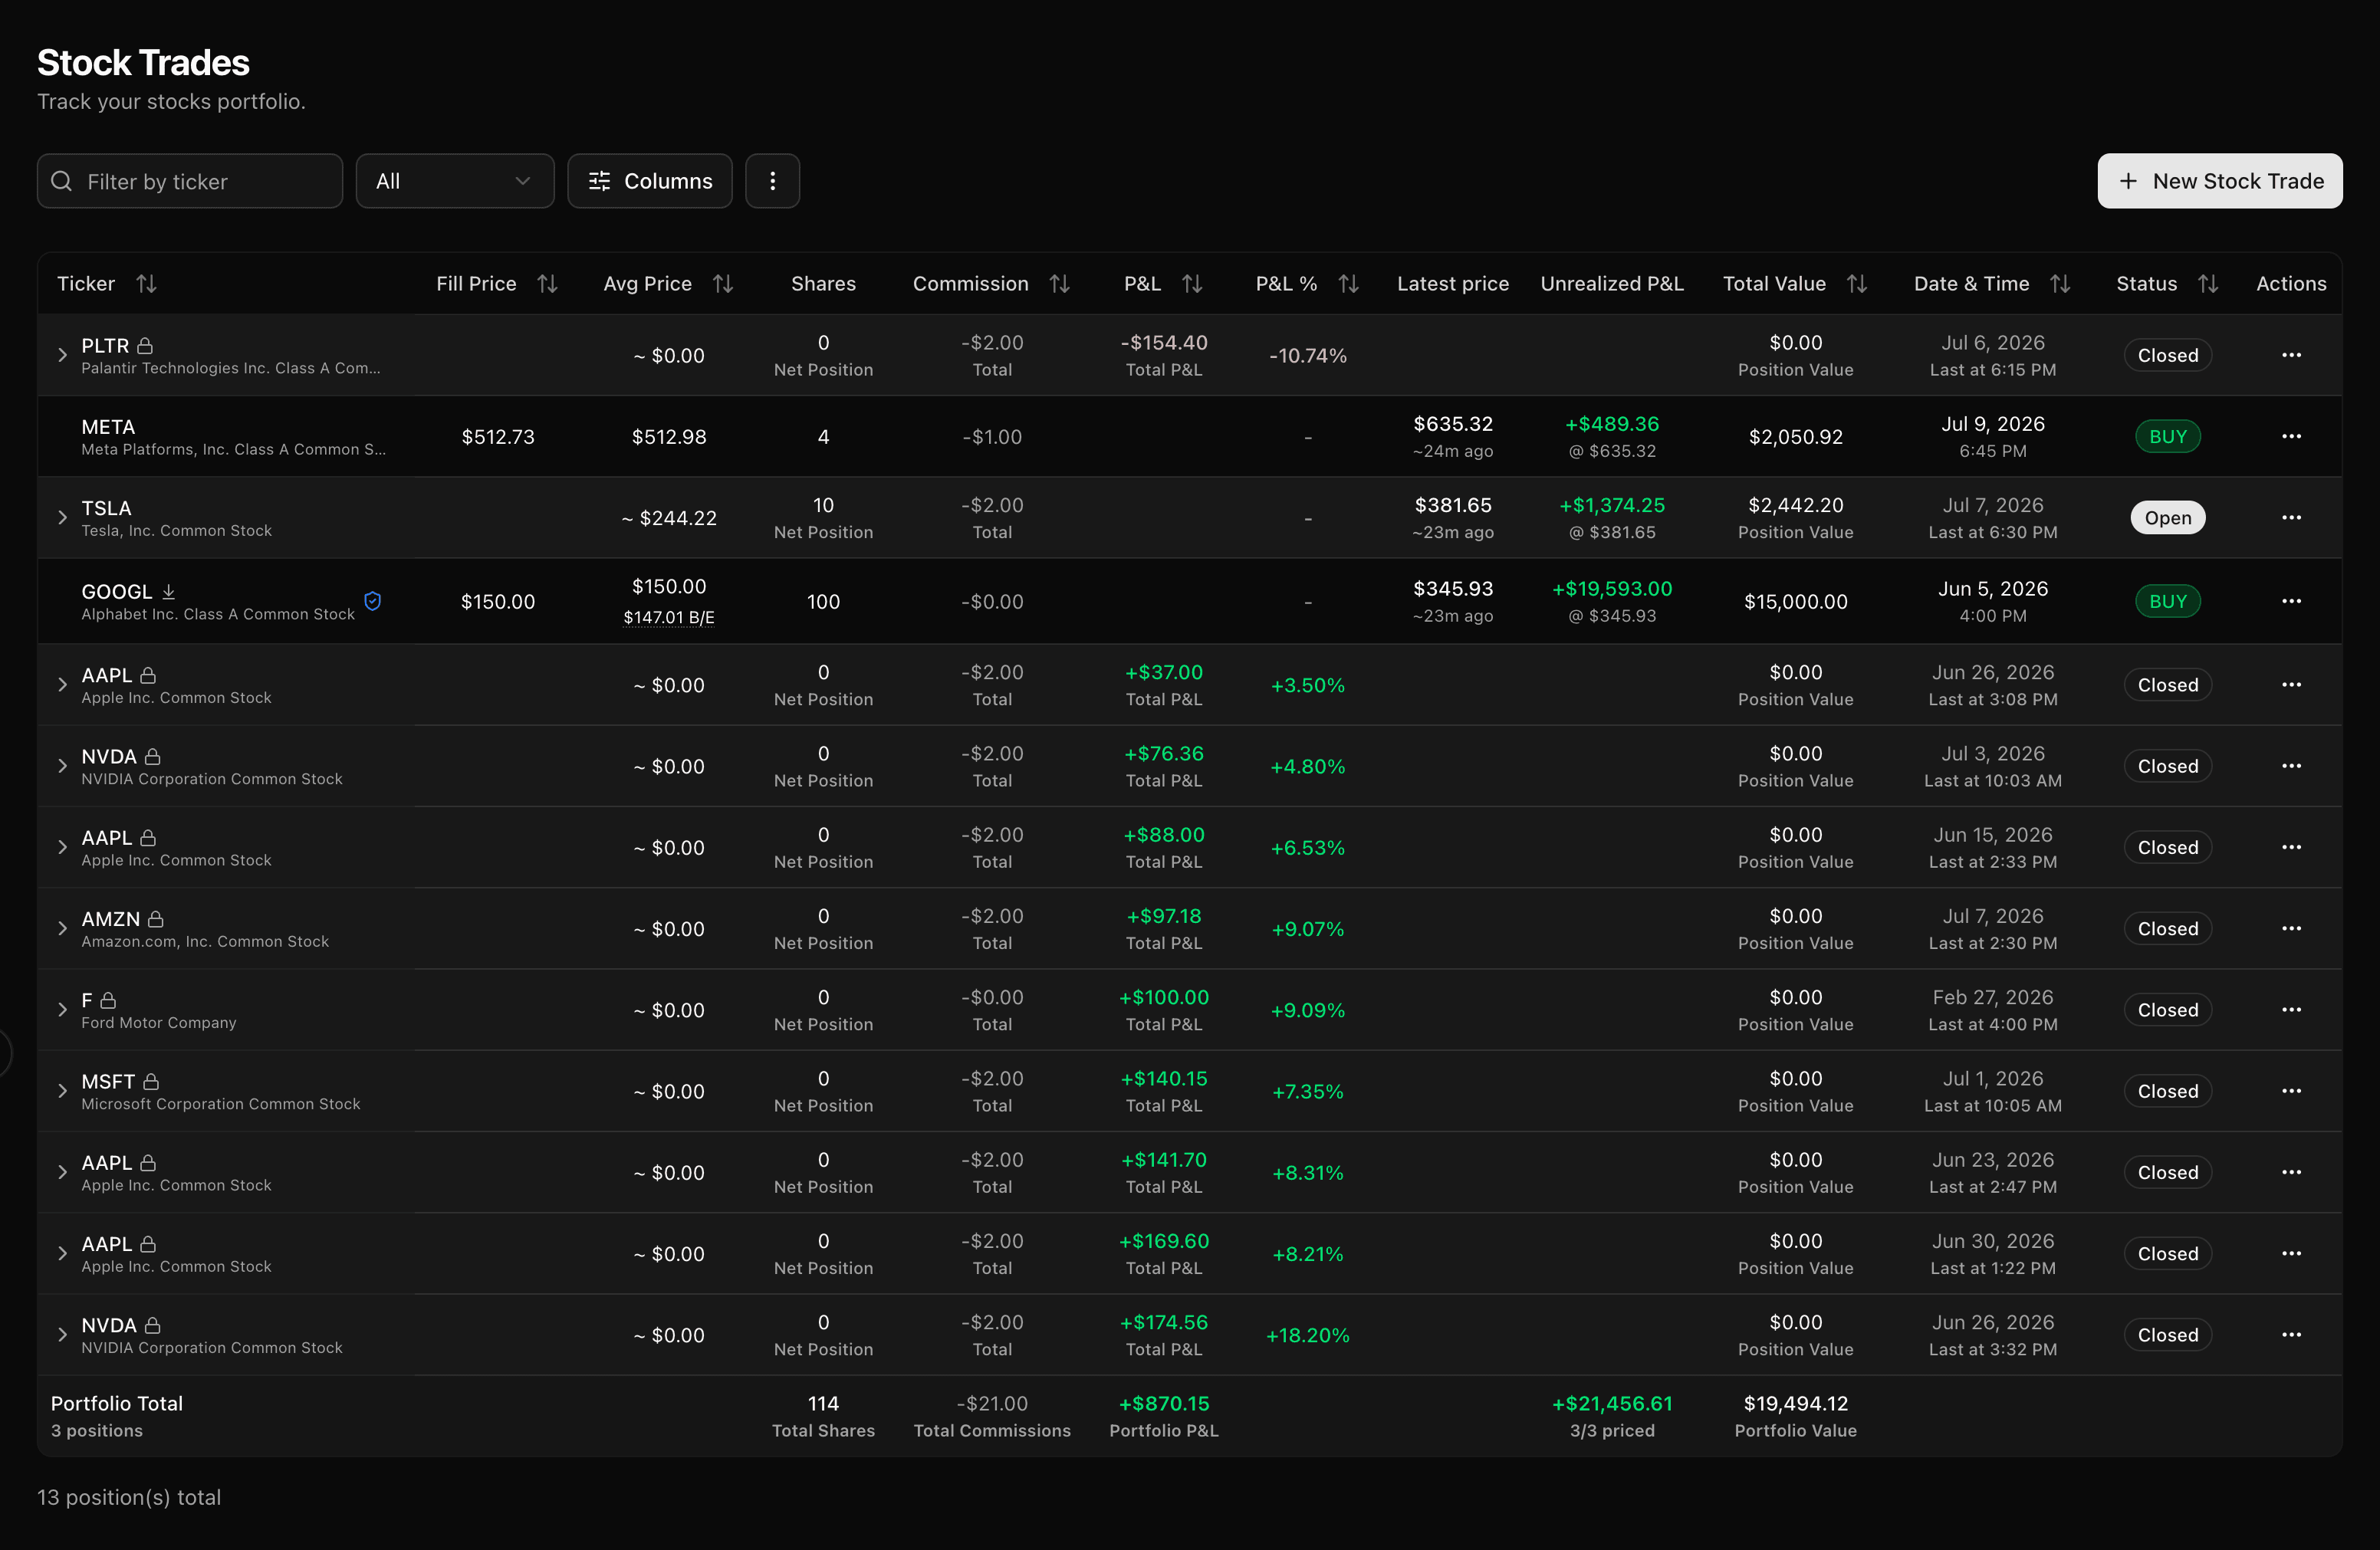The image size is (2380, 1550).
Task: Click the $19,494.12 Portfolio Value total
Action: [x=1795, y=1403]
